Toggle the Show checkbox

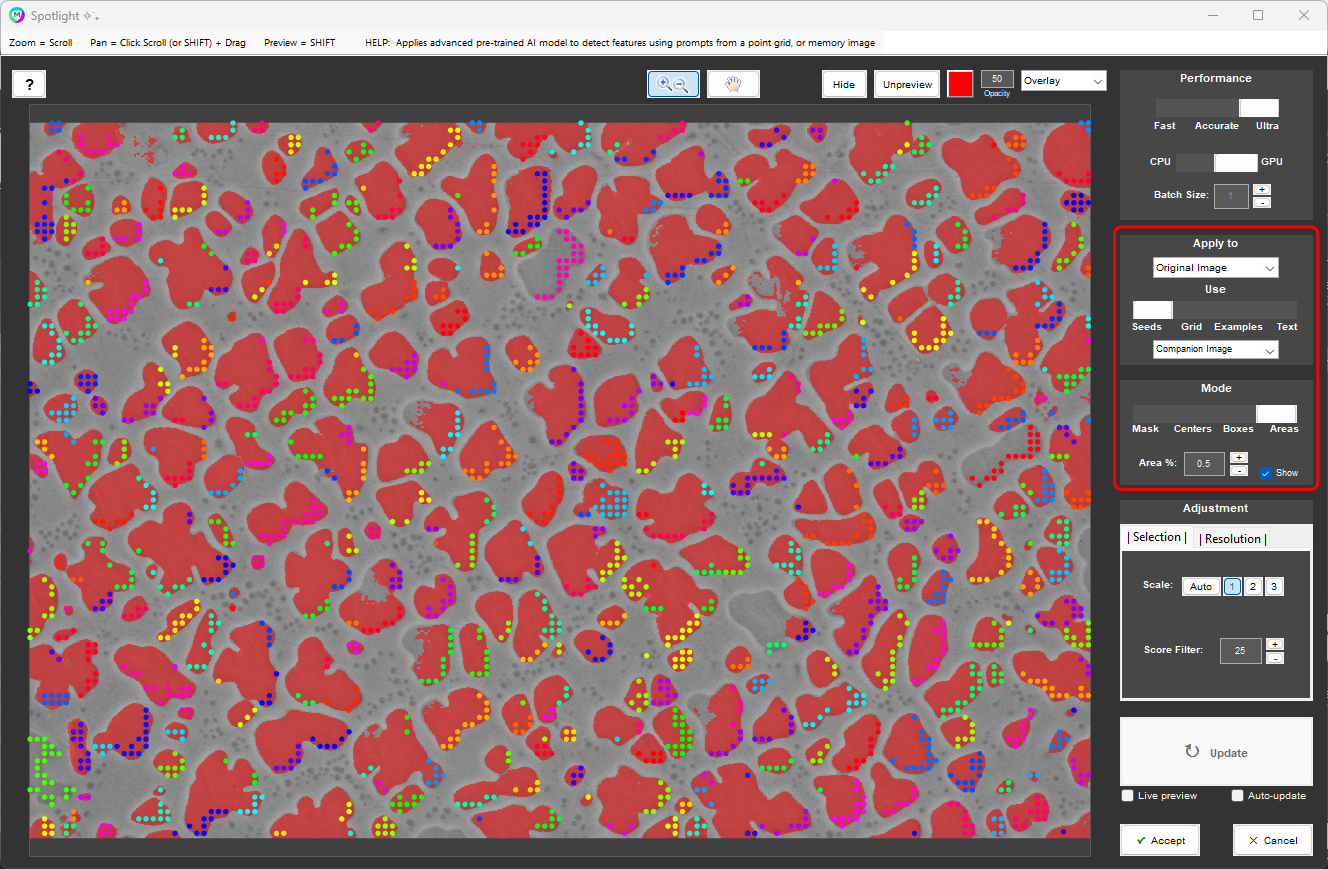pyautogui.click(x=1265, y=473)
